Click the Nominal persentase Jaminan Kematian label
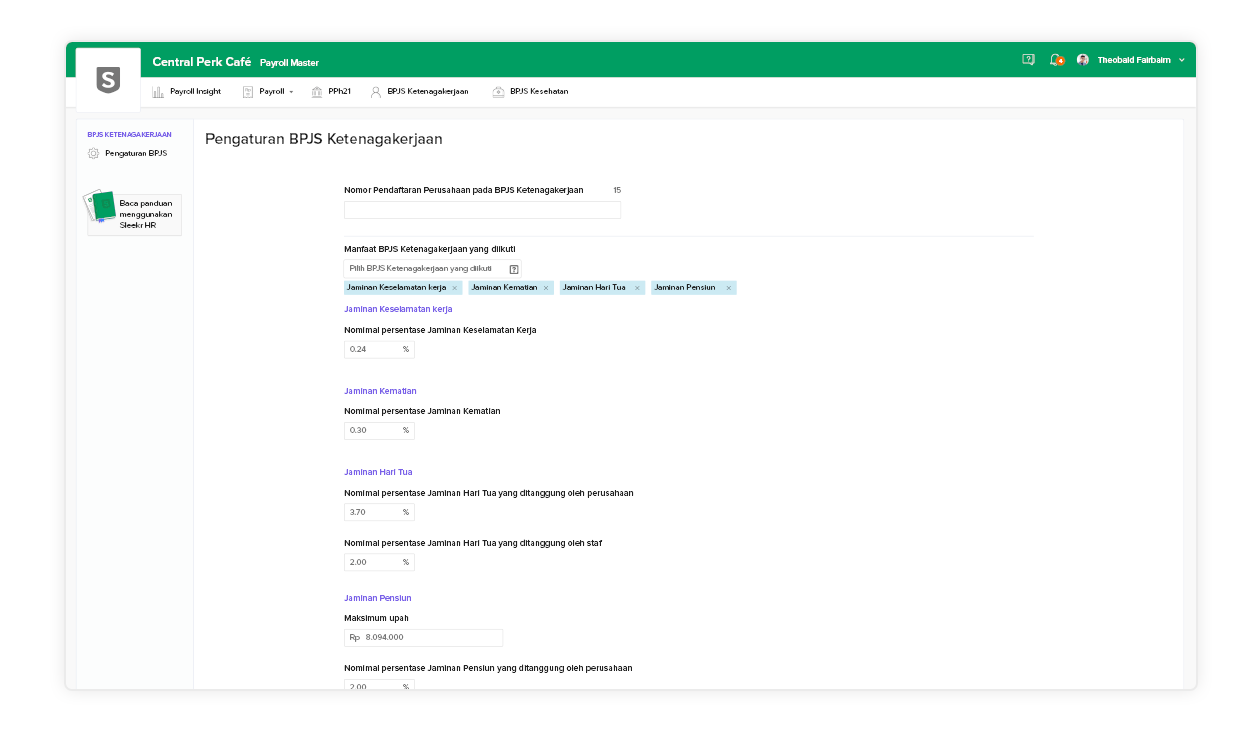Screen dimensions: 1260x730 click(x=422, y=411)
